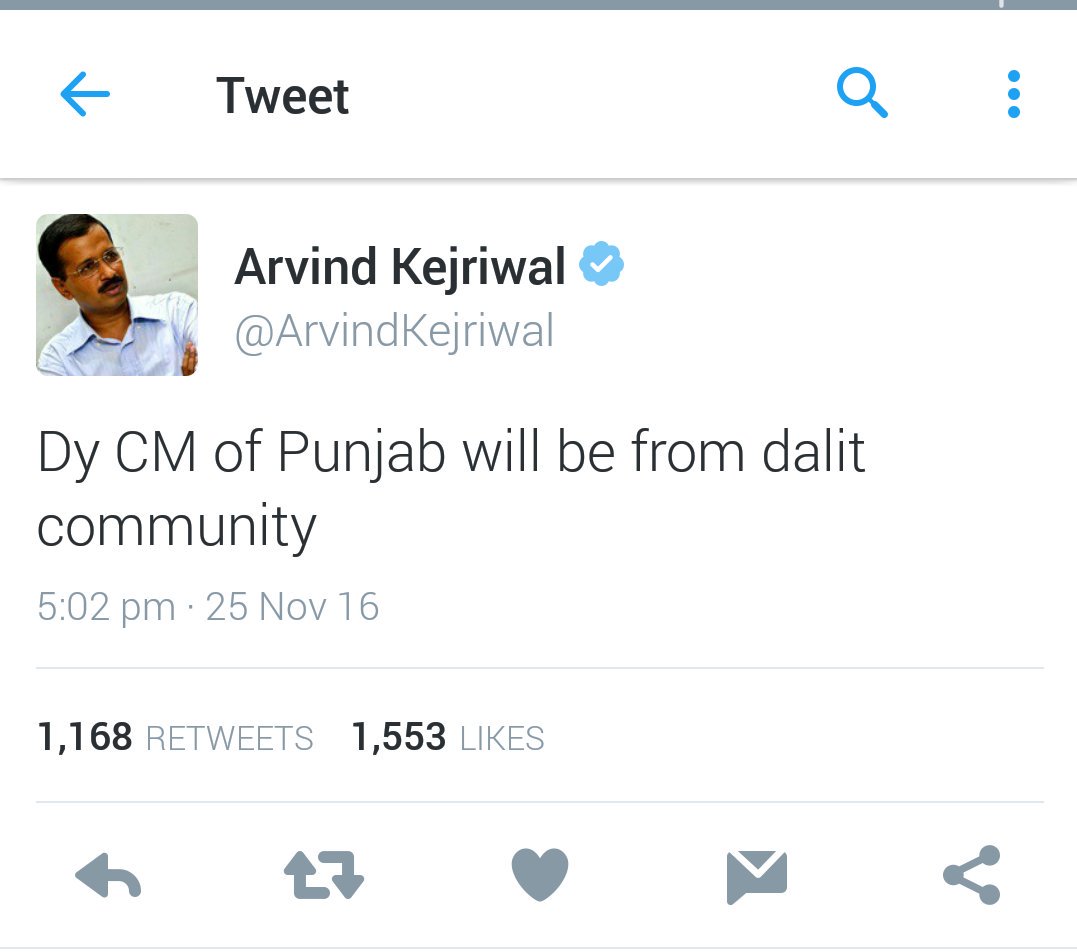This screenshot has width=1077, height=952.
Task: Share the tweet with share icon
Action: pyautogui.click(x=972, y=874)
